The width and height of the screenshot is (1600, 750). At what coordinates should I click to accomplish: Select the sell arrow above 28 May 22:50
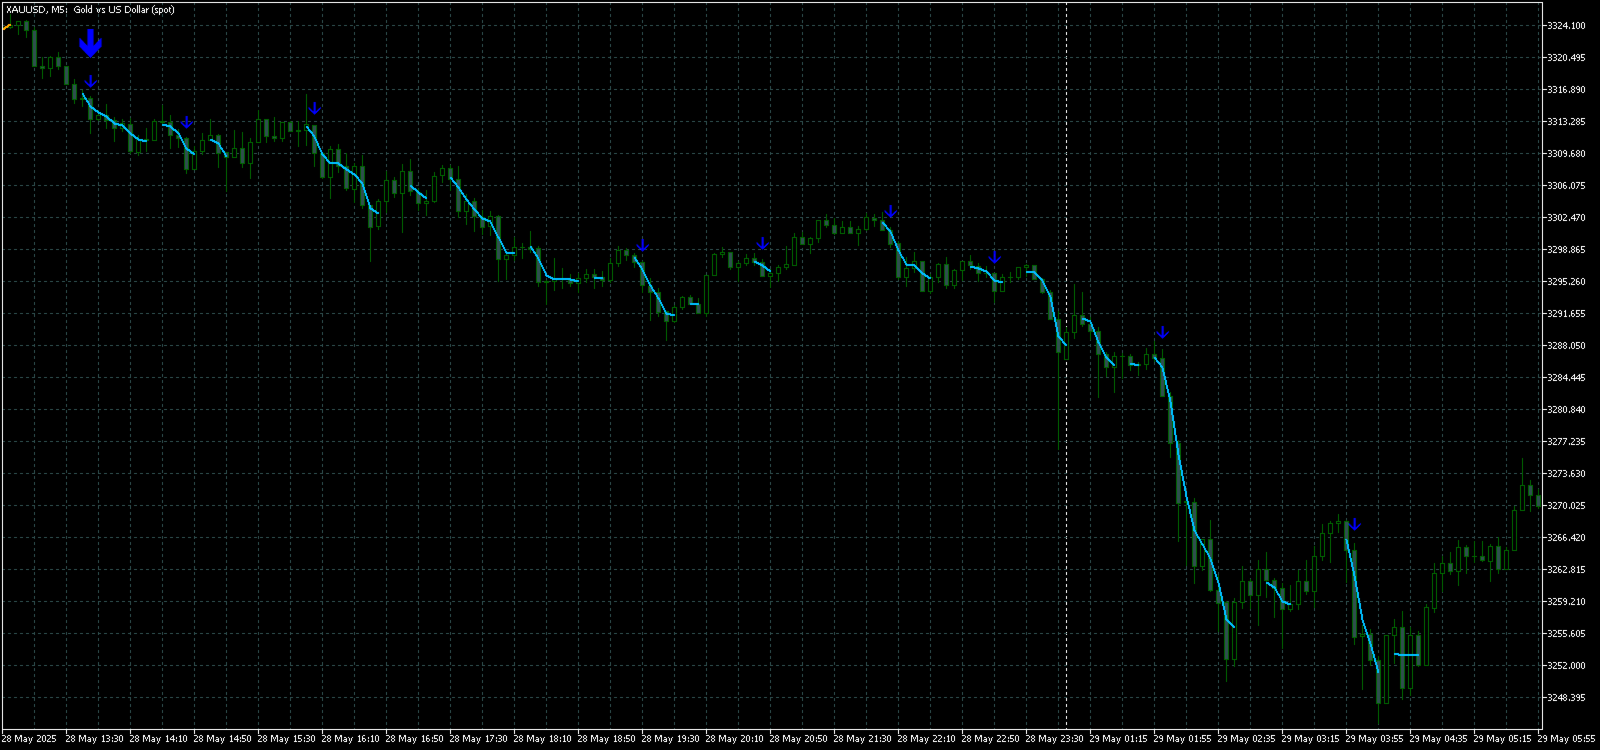pyautogui.click(x=995, y=257)
